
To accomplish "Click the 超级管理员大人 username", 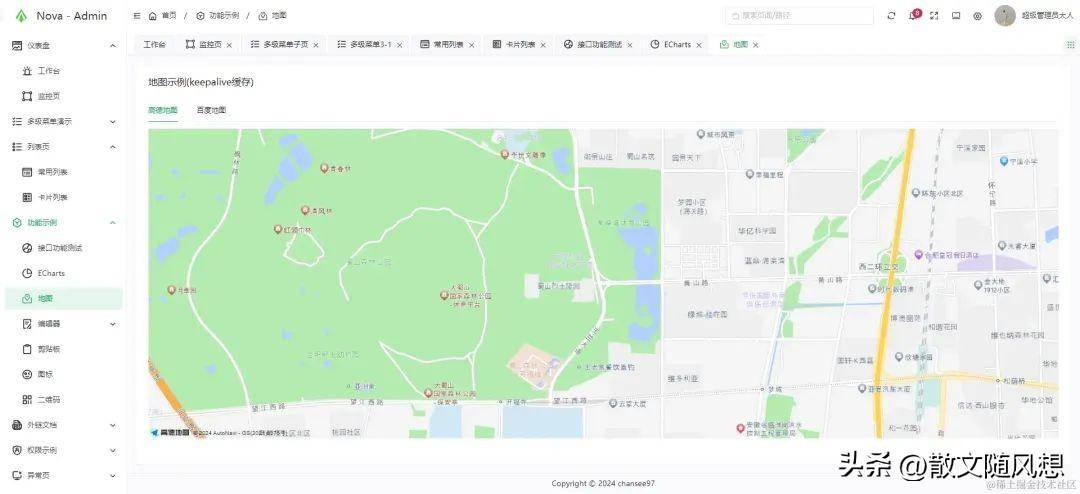I will point(1046,15).
